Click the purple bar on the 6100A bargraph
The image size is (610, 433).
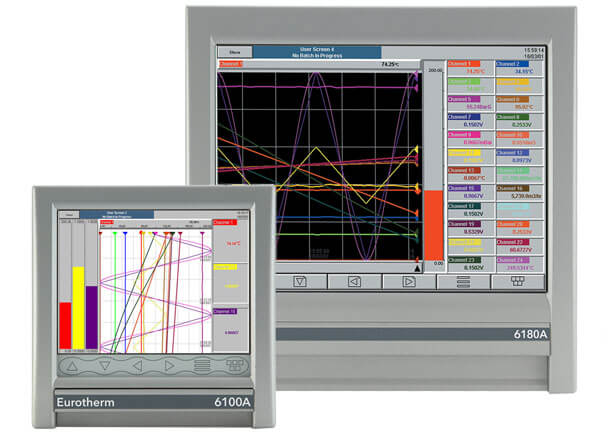point(91,317)
